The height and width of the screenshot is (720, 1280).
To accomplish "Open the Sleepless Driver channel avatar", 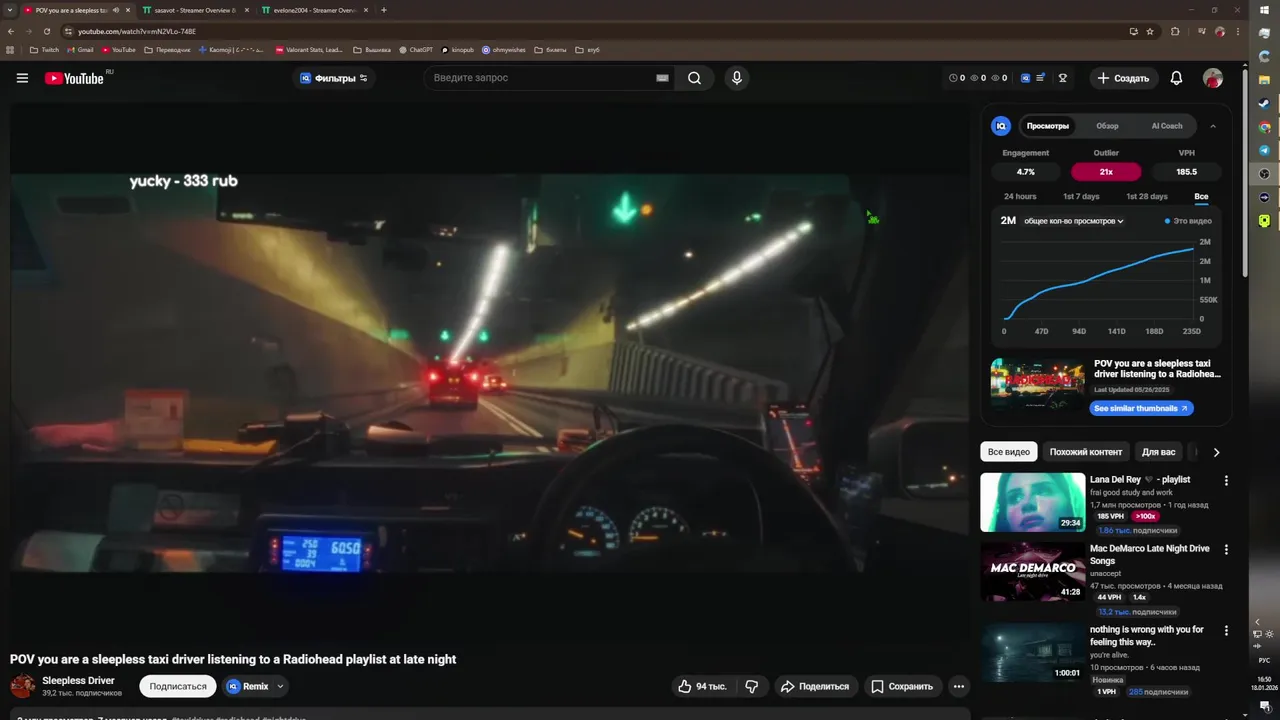I will 23,686.
